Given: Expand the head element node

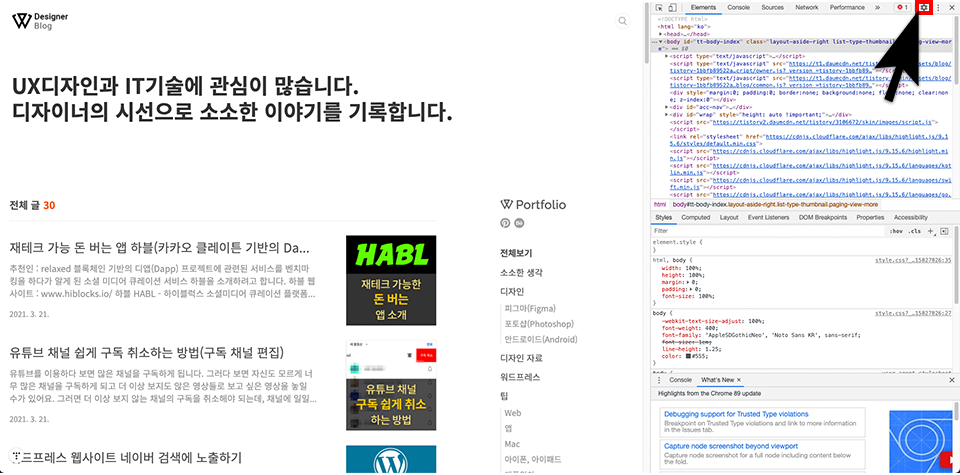Looking at the screenshot, I should pos(661,34).
